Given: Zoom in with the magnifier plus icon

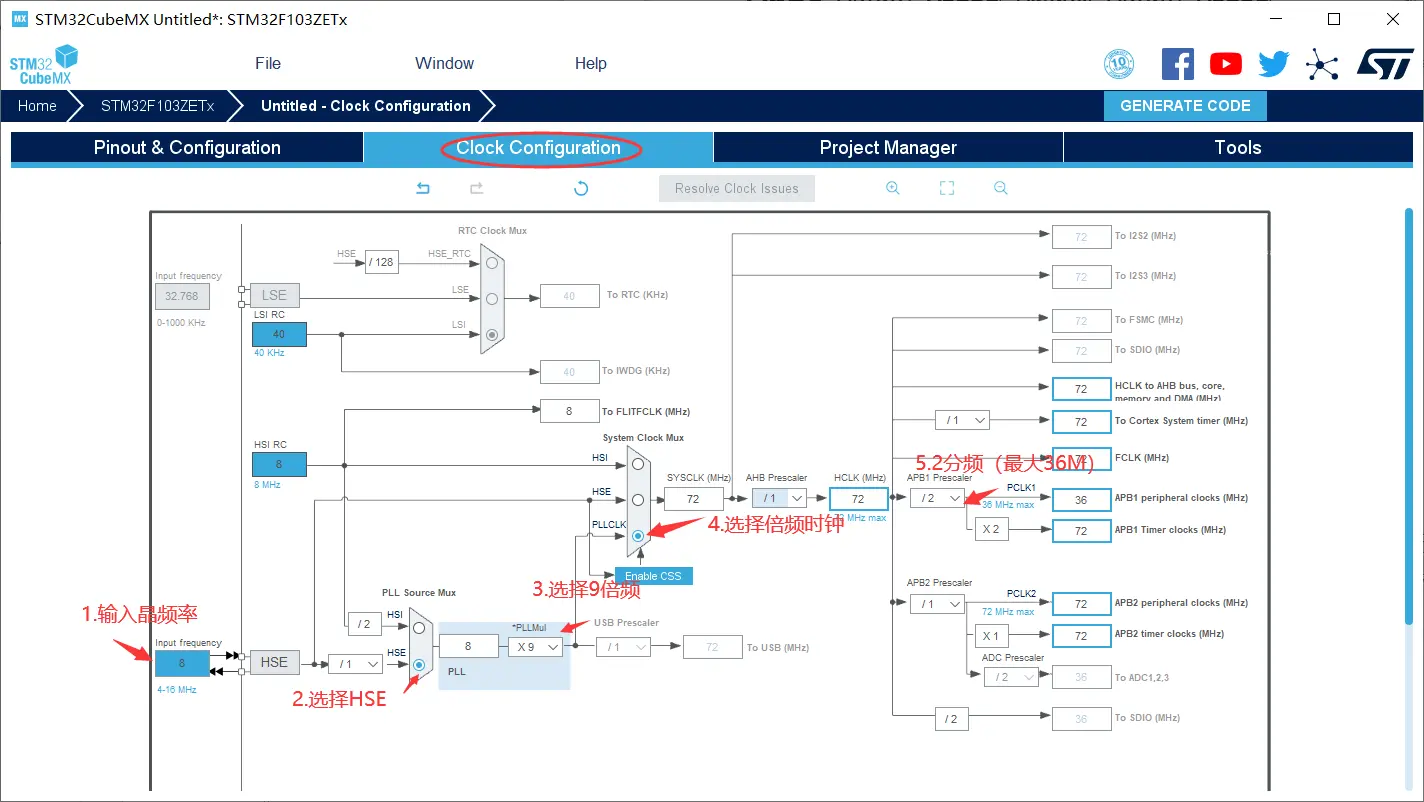Looking at the screenshot, I should pyautogui.click(x=893, y=188).
